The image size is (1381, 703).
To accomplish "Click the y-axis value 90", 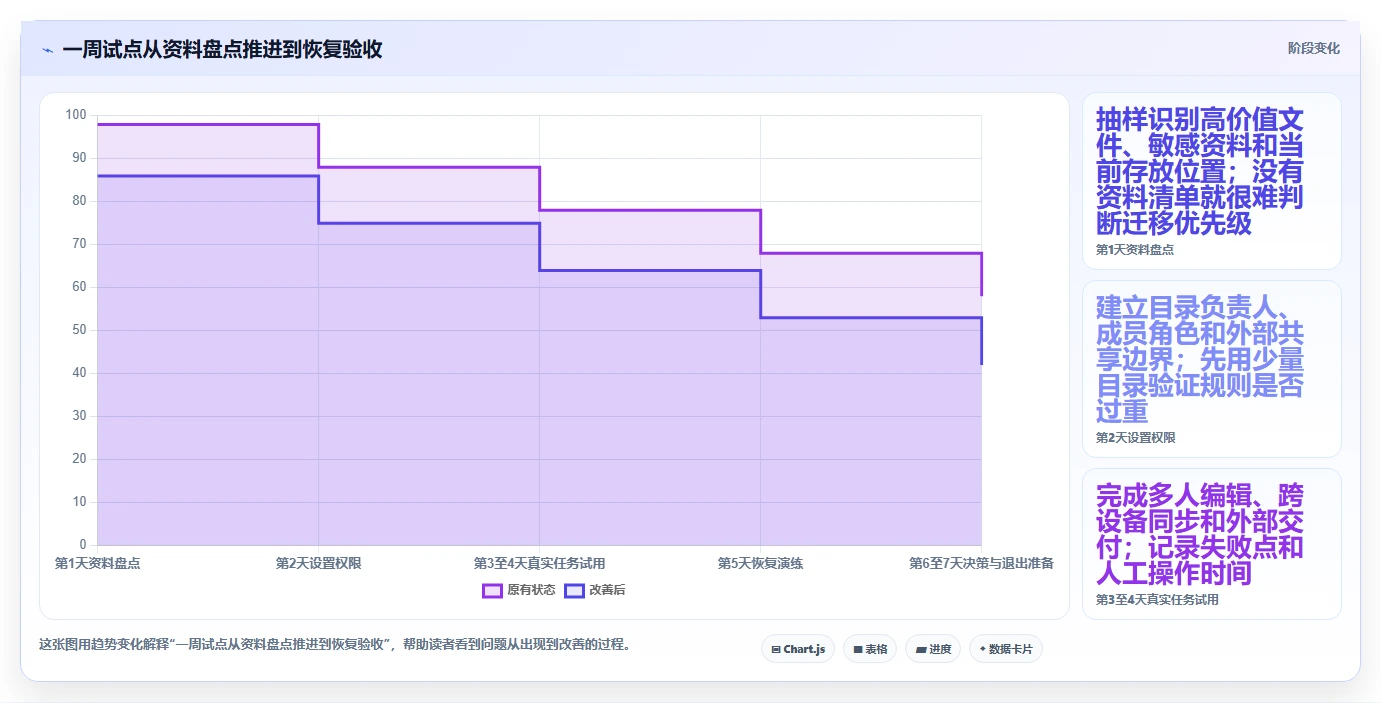I will pos(80,158).
